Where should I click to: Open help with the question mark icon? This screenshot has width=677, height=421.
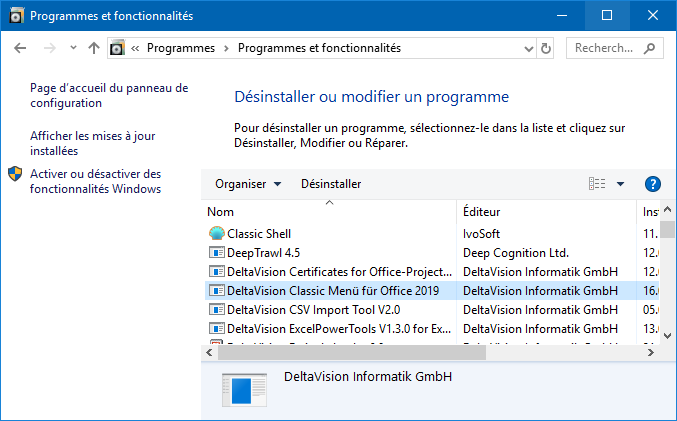point(652,184)
